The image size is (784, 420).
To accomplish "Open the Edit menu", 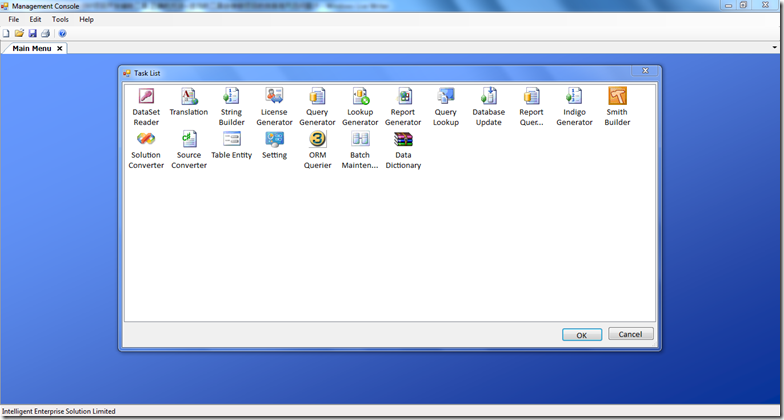I will (x=35, y=20).
